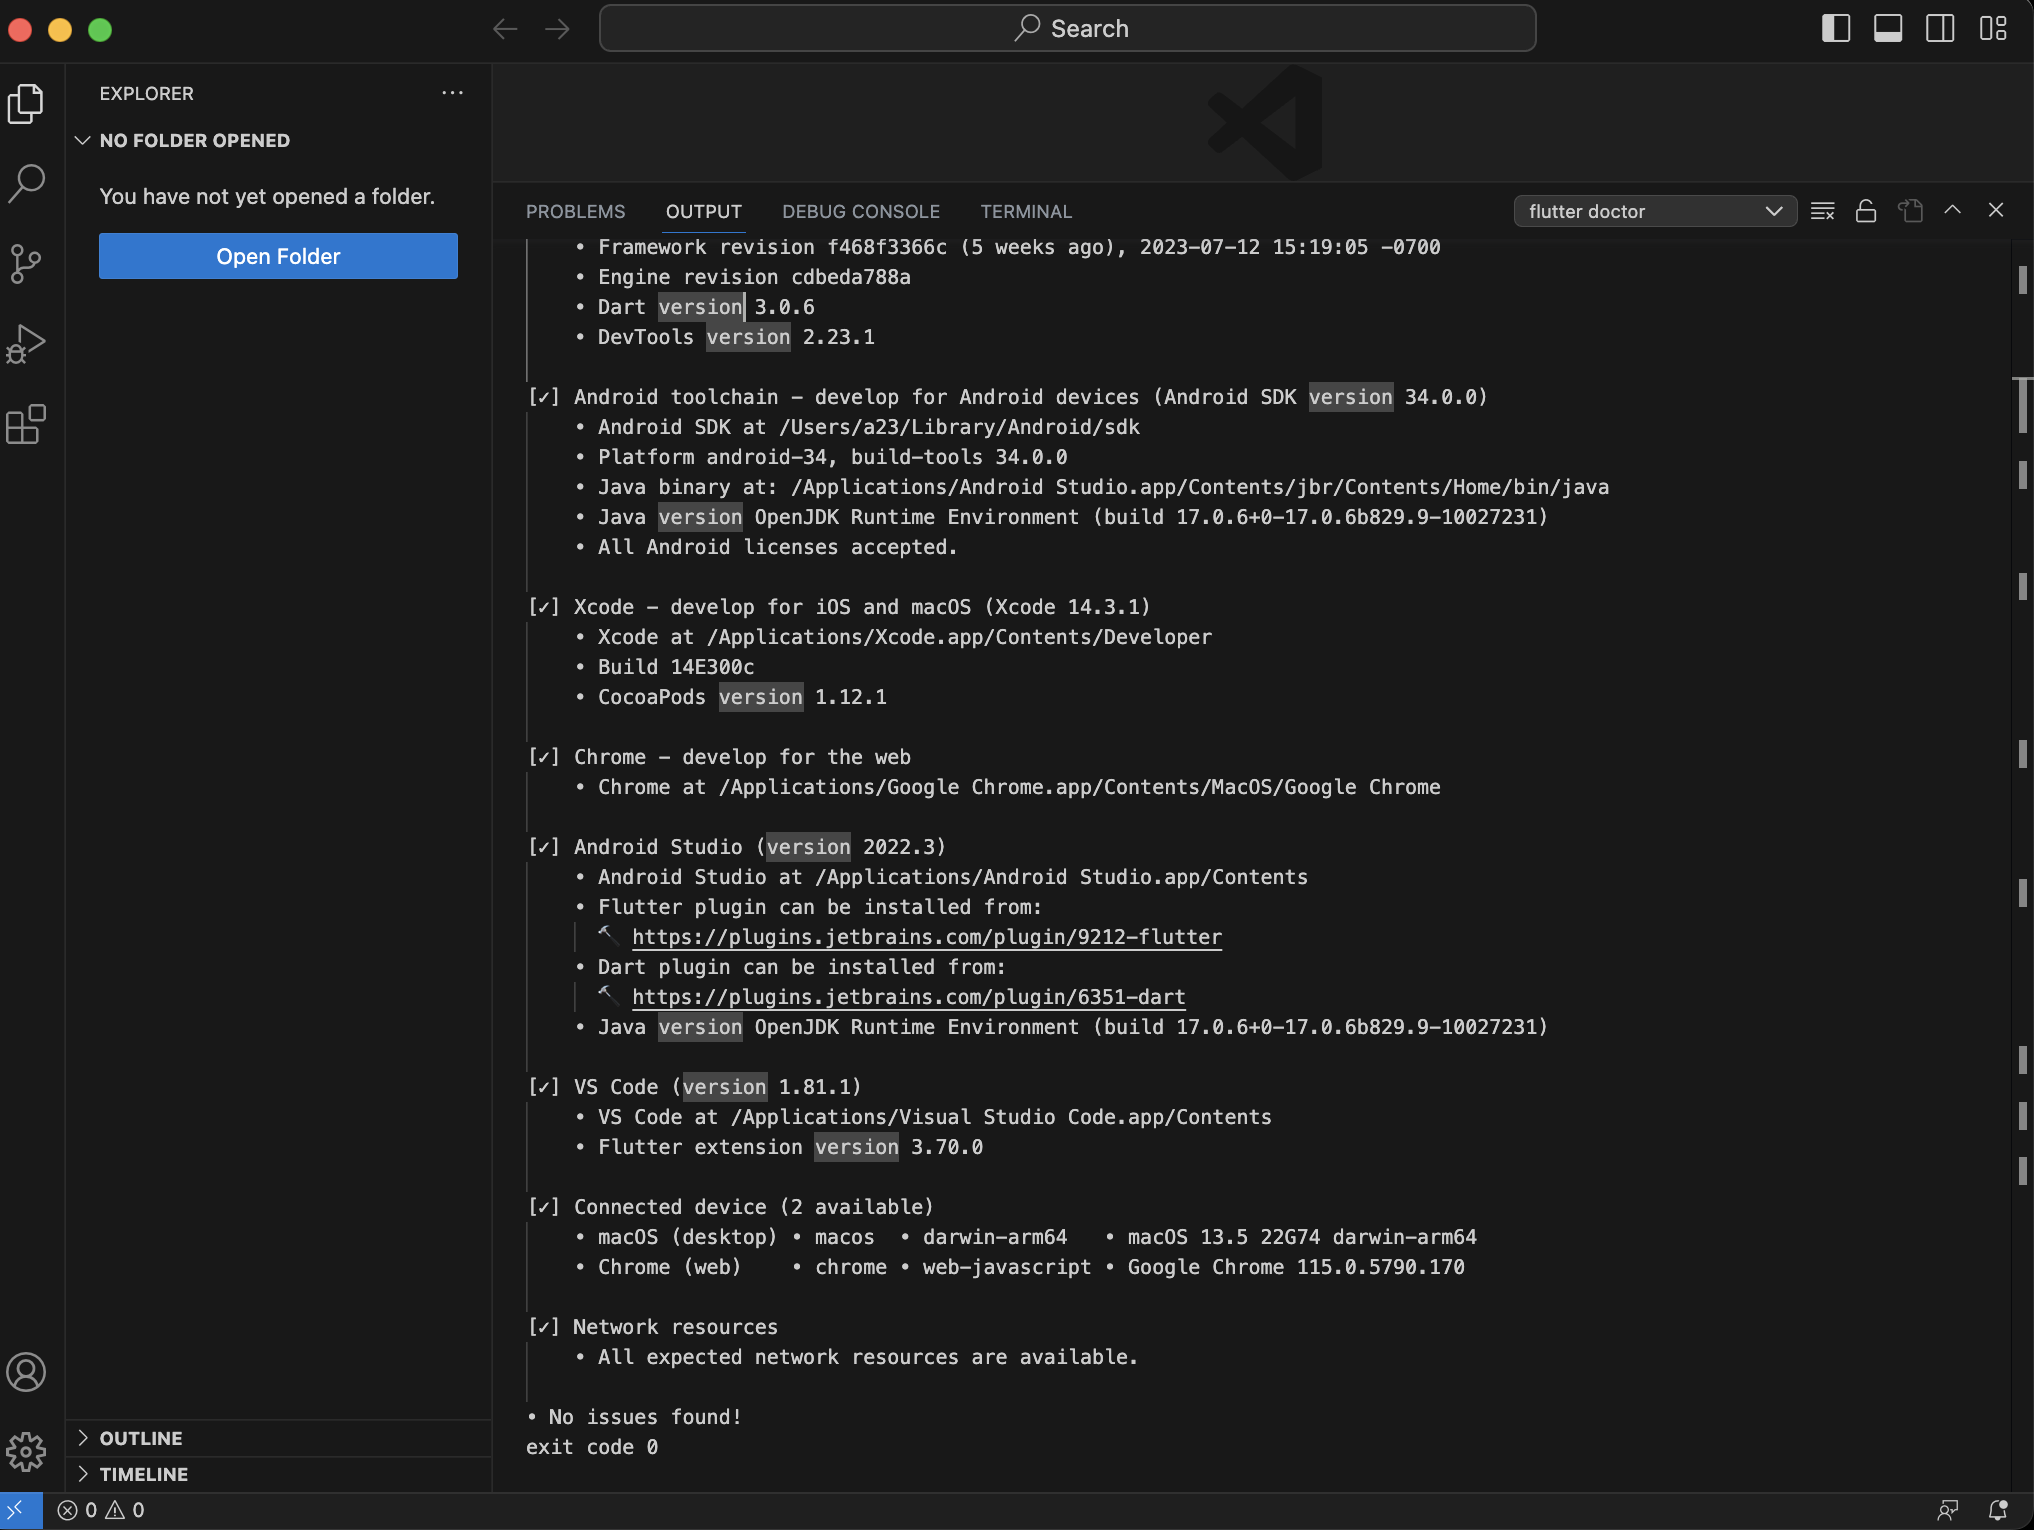This screenshot has height=1530, width=2034.
Task: Open the Search view in activity bar
Action: coord(26,183)
